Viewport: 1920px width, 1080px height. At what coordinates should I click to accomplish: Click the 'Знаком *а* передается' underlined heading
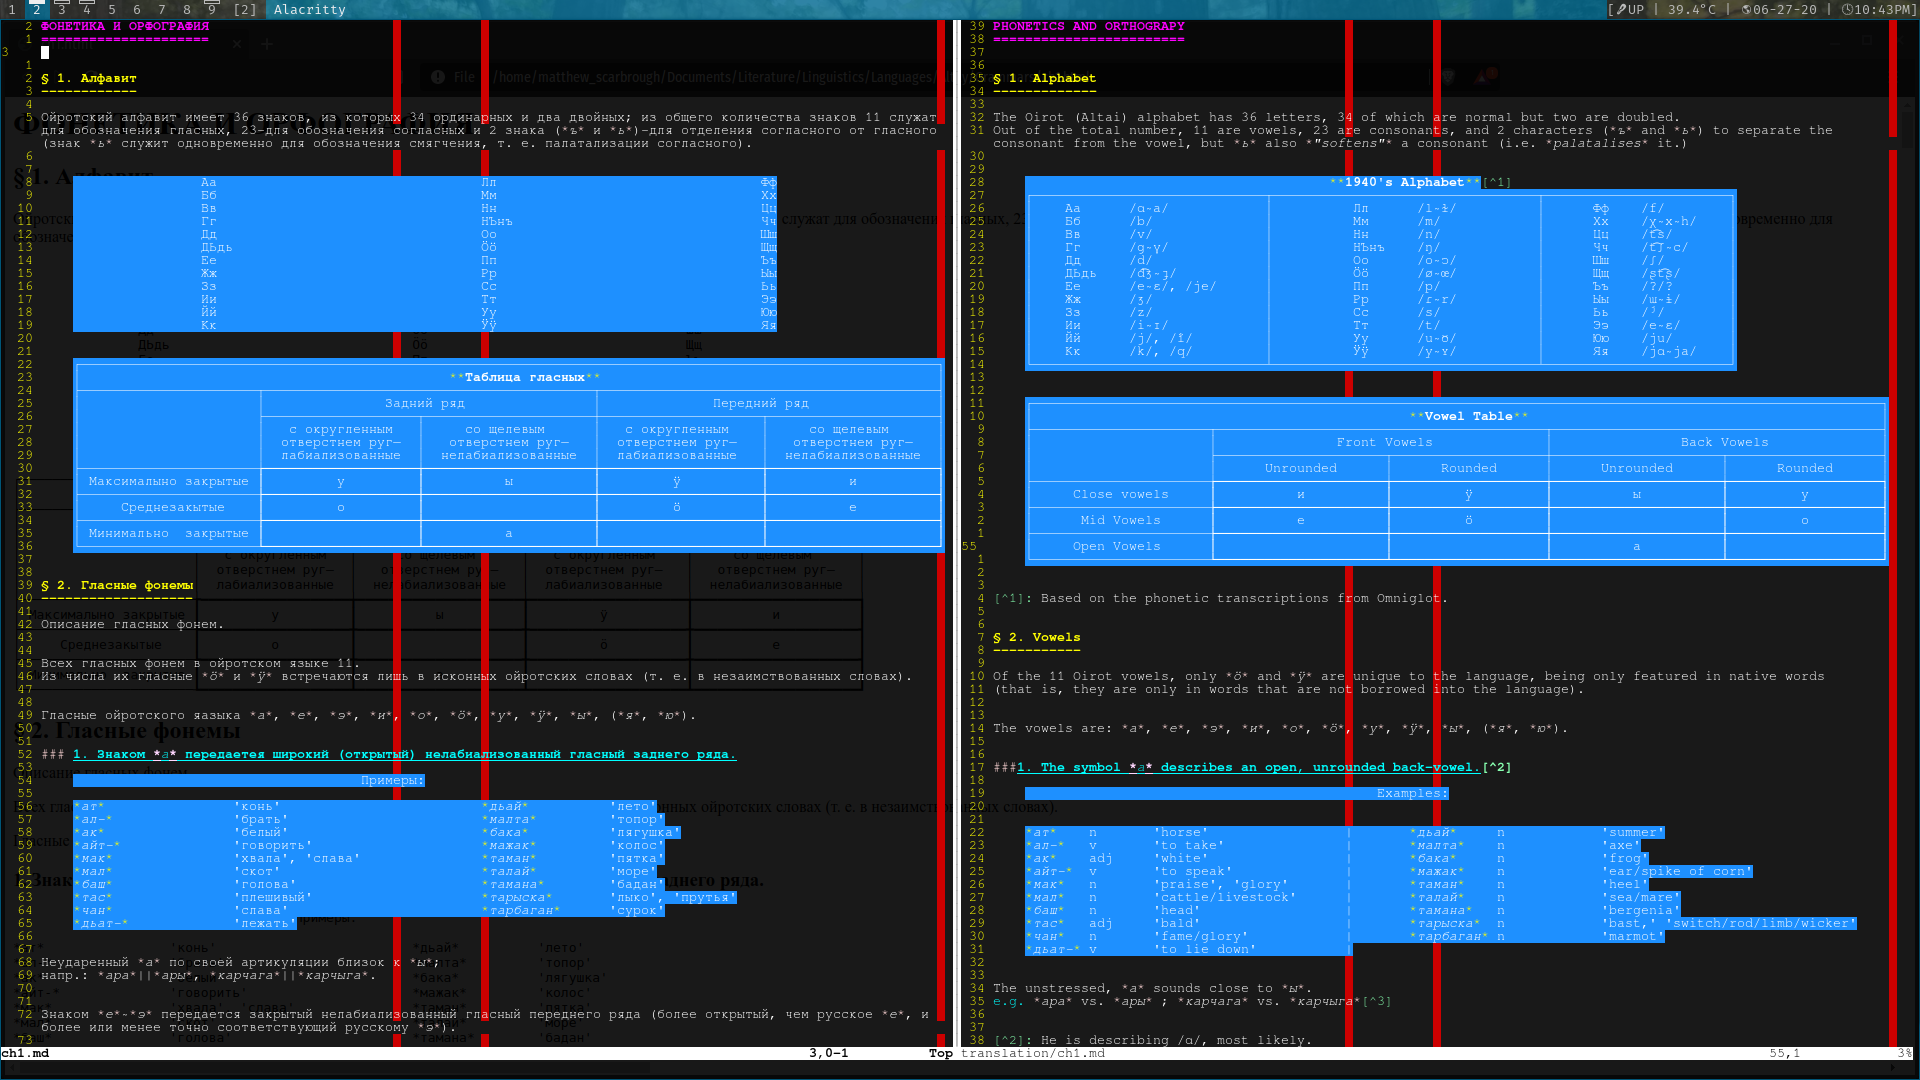point(404,754)
